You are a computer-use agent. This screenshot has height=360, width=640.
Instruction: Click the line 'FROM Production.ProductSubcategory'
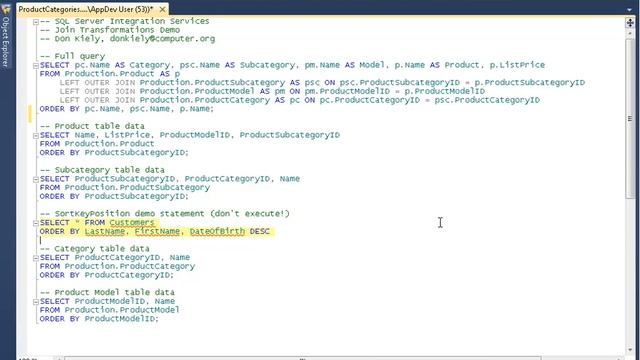coord(124,188)
